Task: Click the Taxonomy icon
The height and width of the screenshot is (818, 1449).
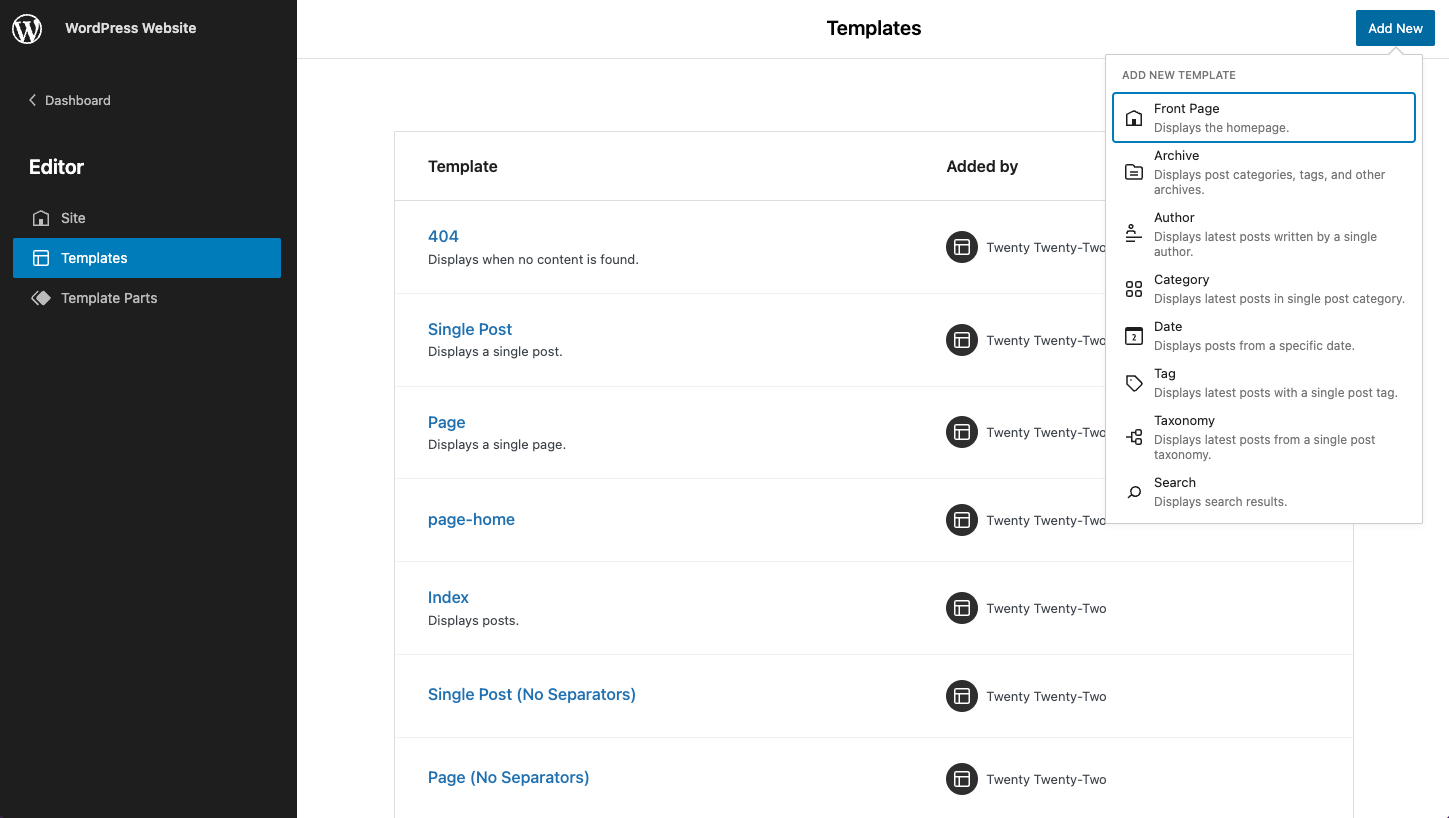Action: coord(1133,436)
